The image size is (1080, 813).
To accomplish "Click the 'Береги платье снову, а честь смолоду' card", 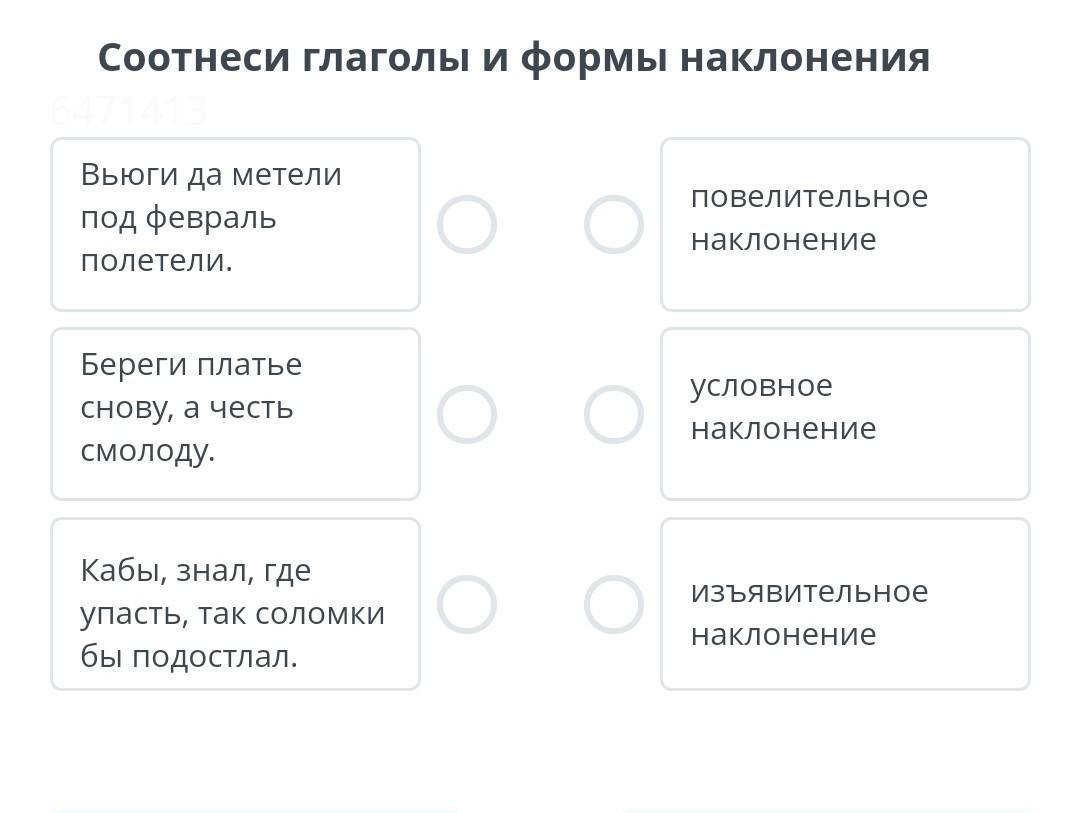I will point(235,414).
